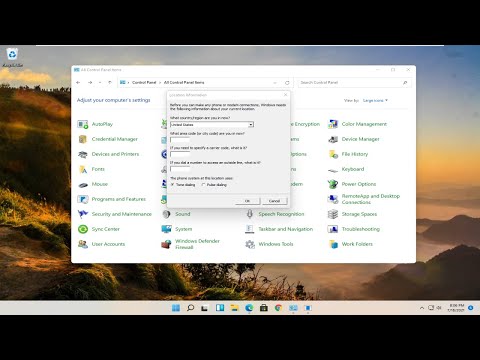Open the Sound speaker icon
480x360 pixels.
point(166,214)
